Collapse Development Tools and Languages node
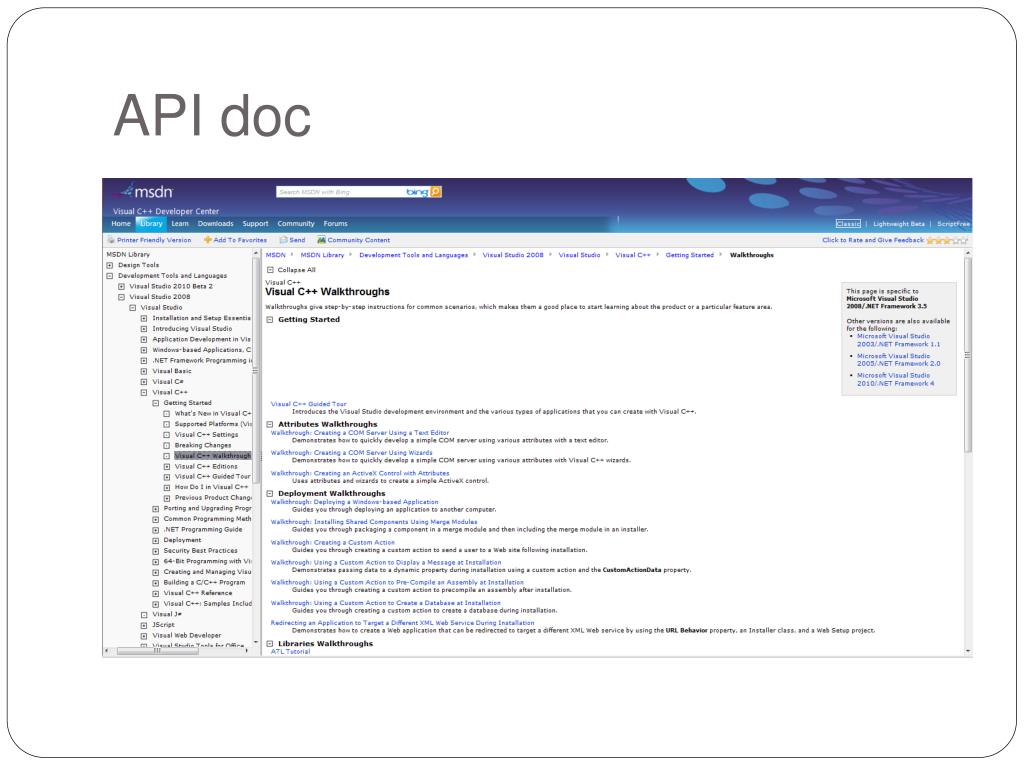The width and height of the screenshot is (1024, 768). 110,276
